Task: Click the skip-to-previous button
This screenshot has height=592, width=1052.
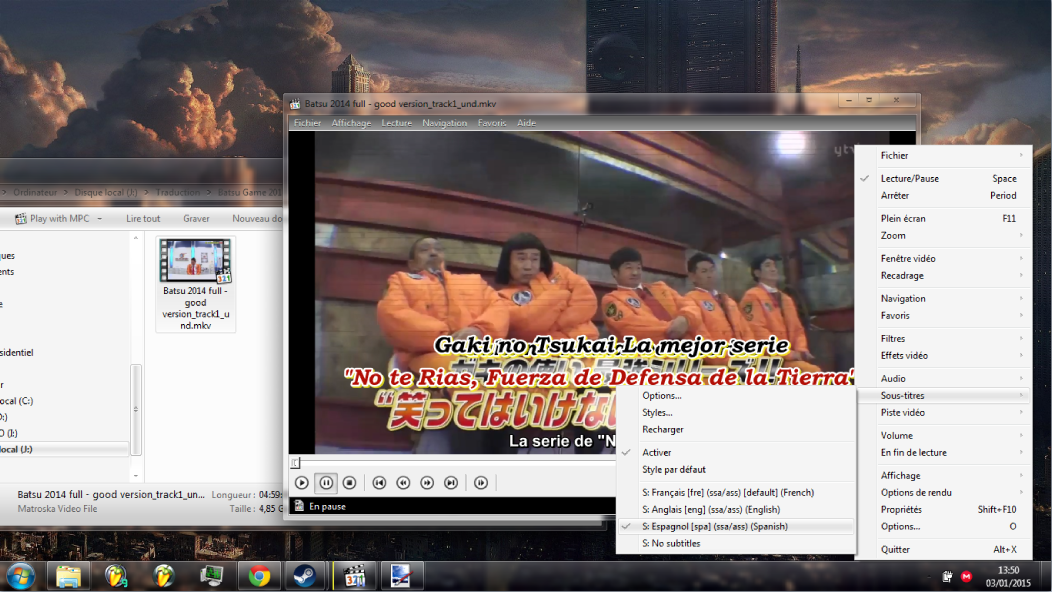Action: click(379, 483)
